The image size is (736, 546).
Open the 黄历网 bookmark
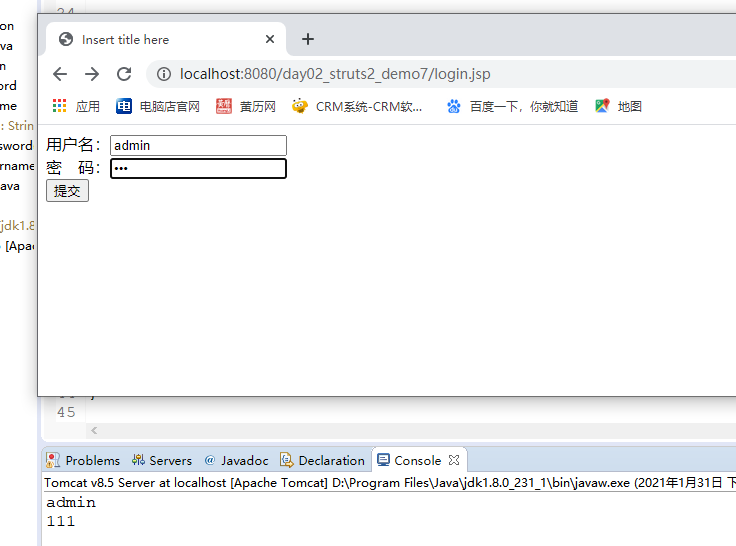click(245, 107)
